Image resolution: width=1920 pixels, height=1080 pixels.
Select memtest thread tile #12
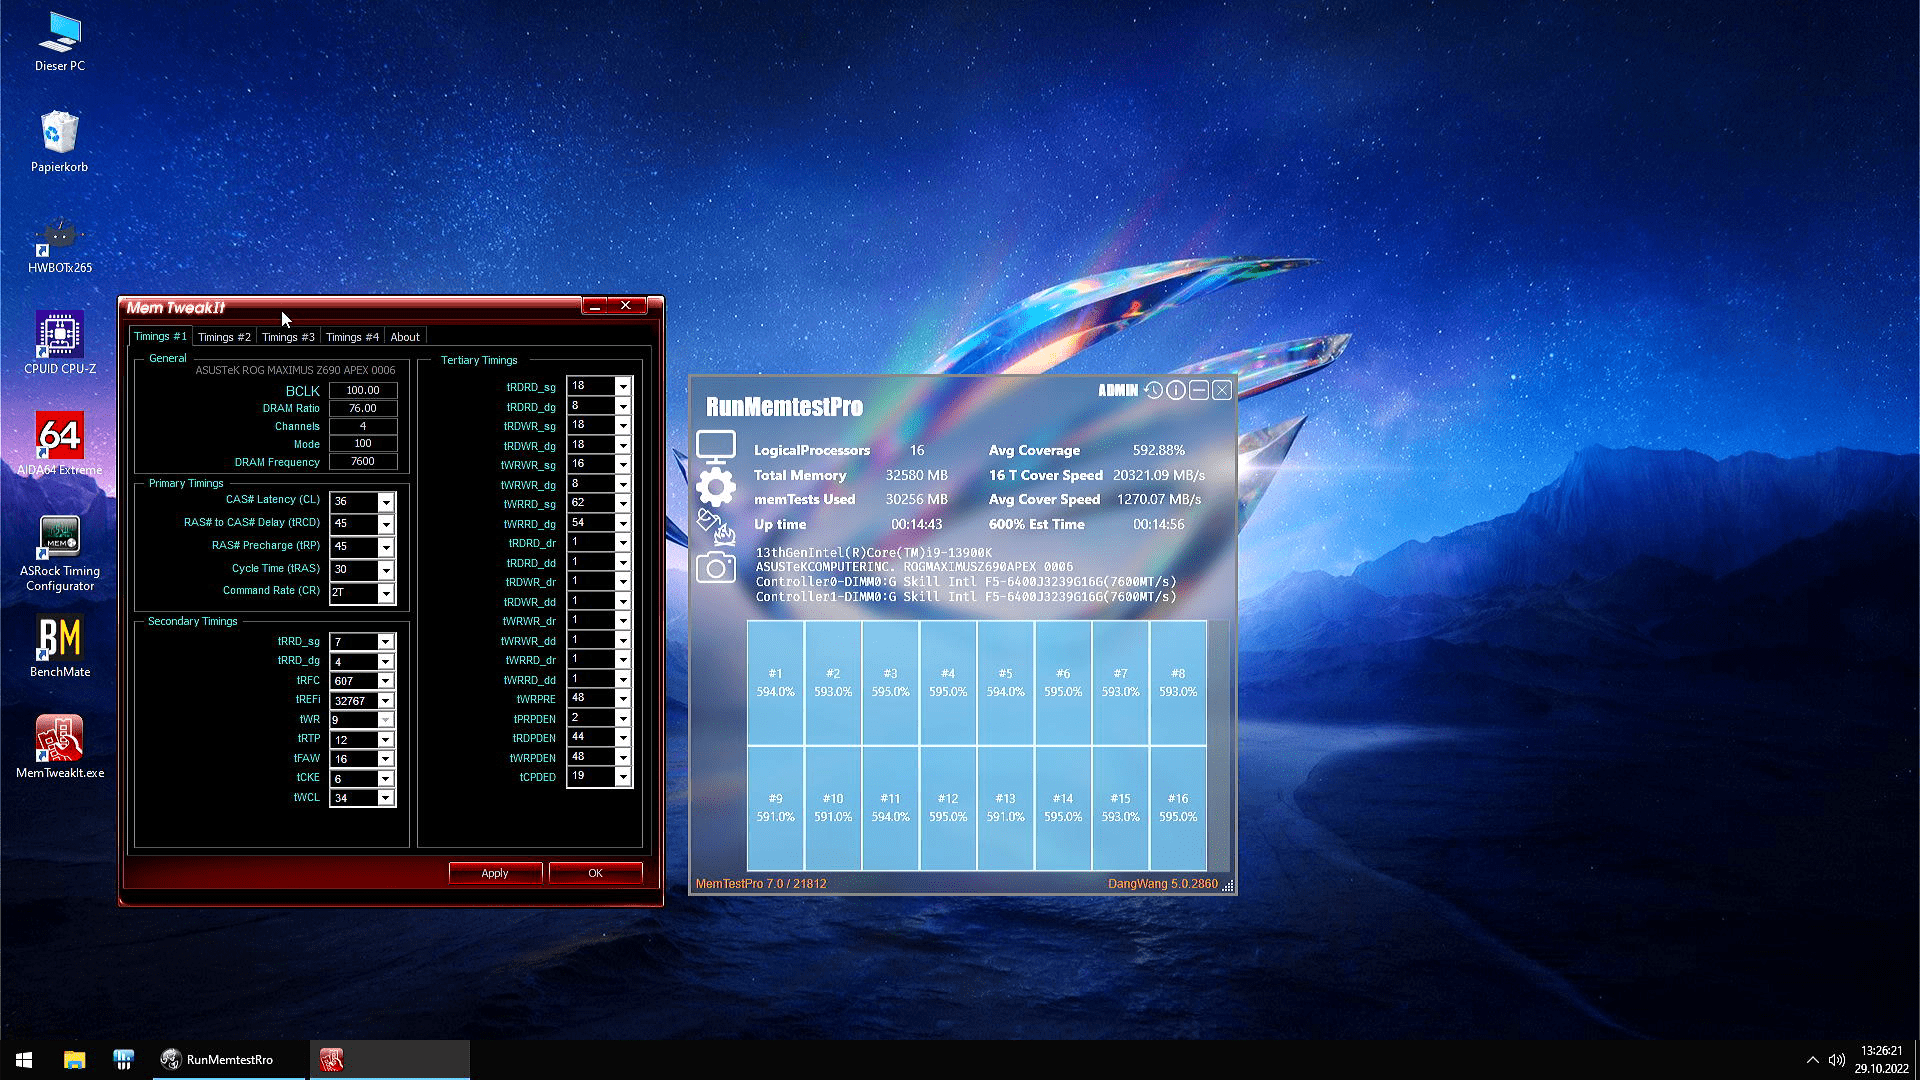(x=948, y=807)
